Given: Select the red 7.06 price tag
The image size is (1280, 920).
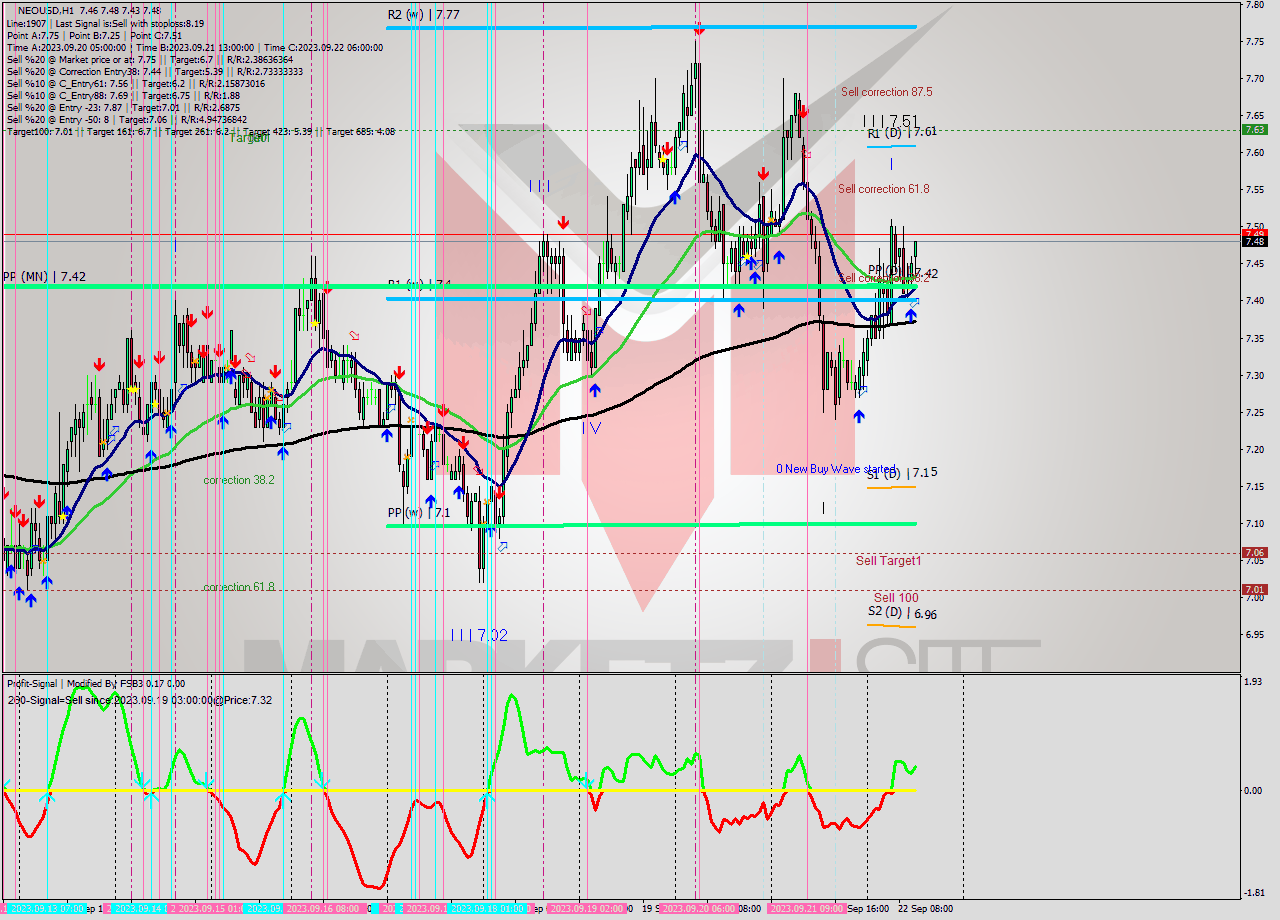Looking at the screenshot, I should [1254, 552].
